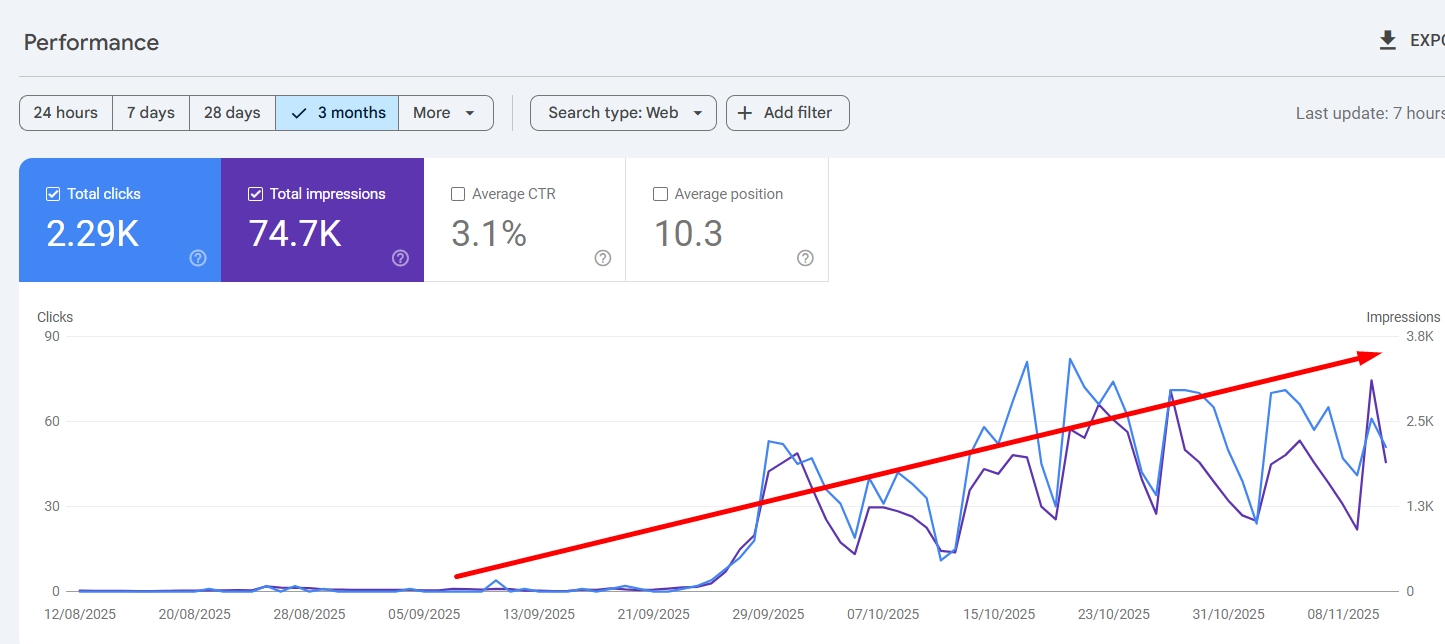Image resolution: width=1445 pixels, height=644 pixels.
Task: Click the 05/09/2025 date label
Action: [424, 614]
